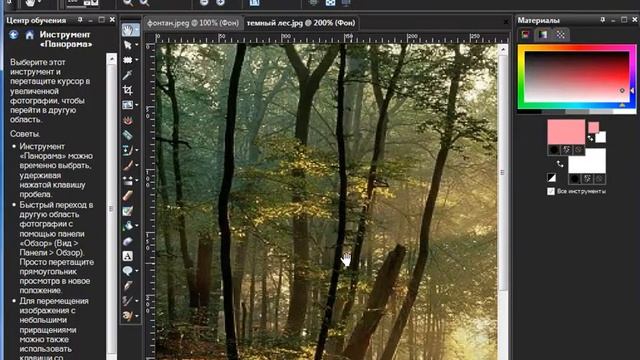Toggle foreground texture button
Image resolution: width=640 pixels, height=360 pixels.
pyautogui.click(x=566, y=150)
